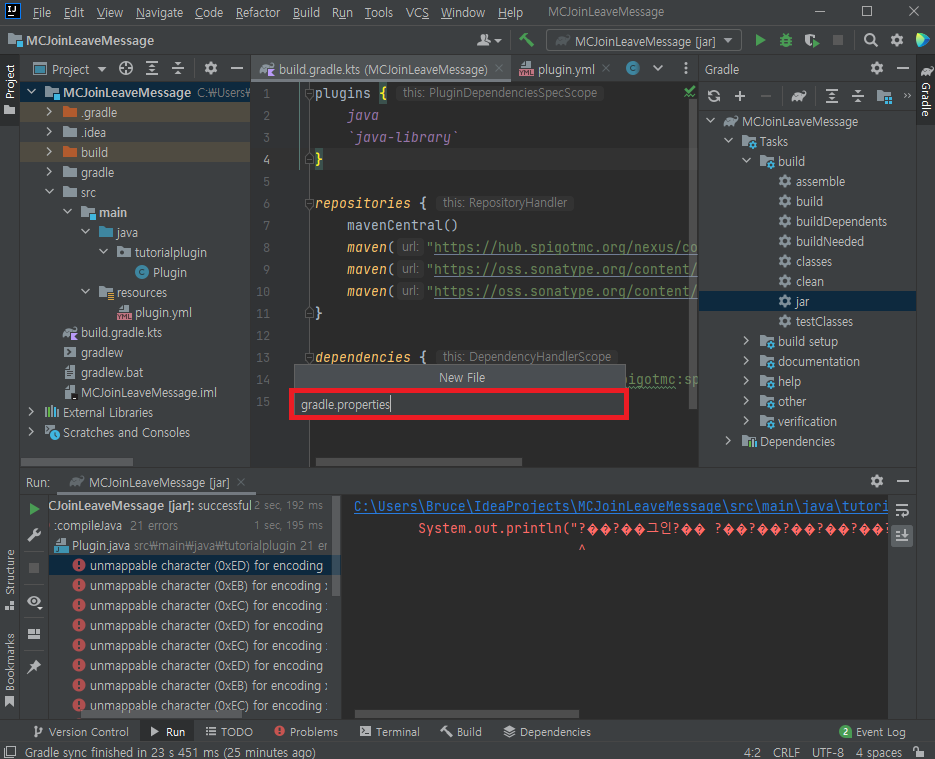Open the VCS menu
The height and width of the screenshot is (759, 935).
pyautogui.click(x=417, y=12)
